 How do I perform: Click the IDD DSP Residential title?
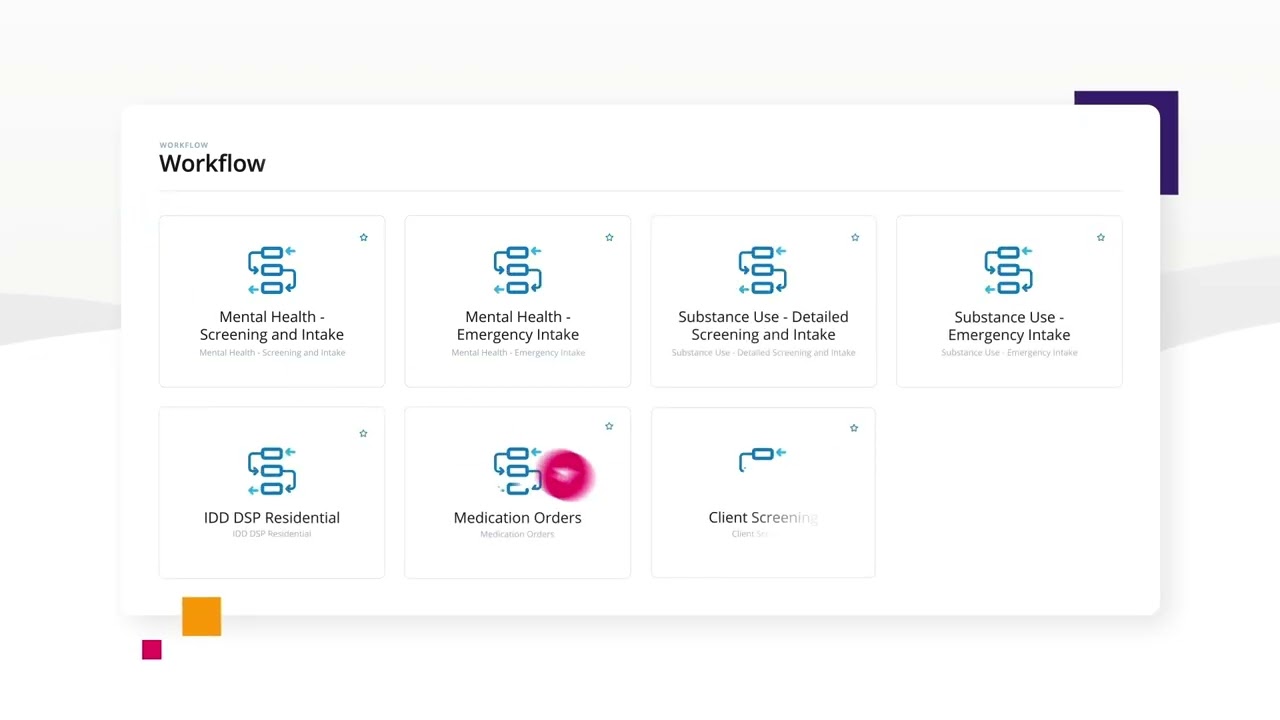(272, 517)
